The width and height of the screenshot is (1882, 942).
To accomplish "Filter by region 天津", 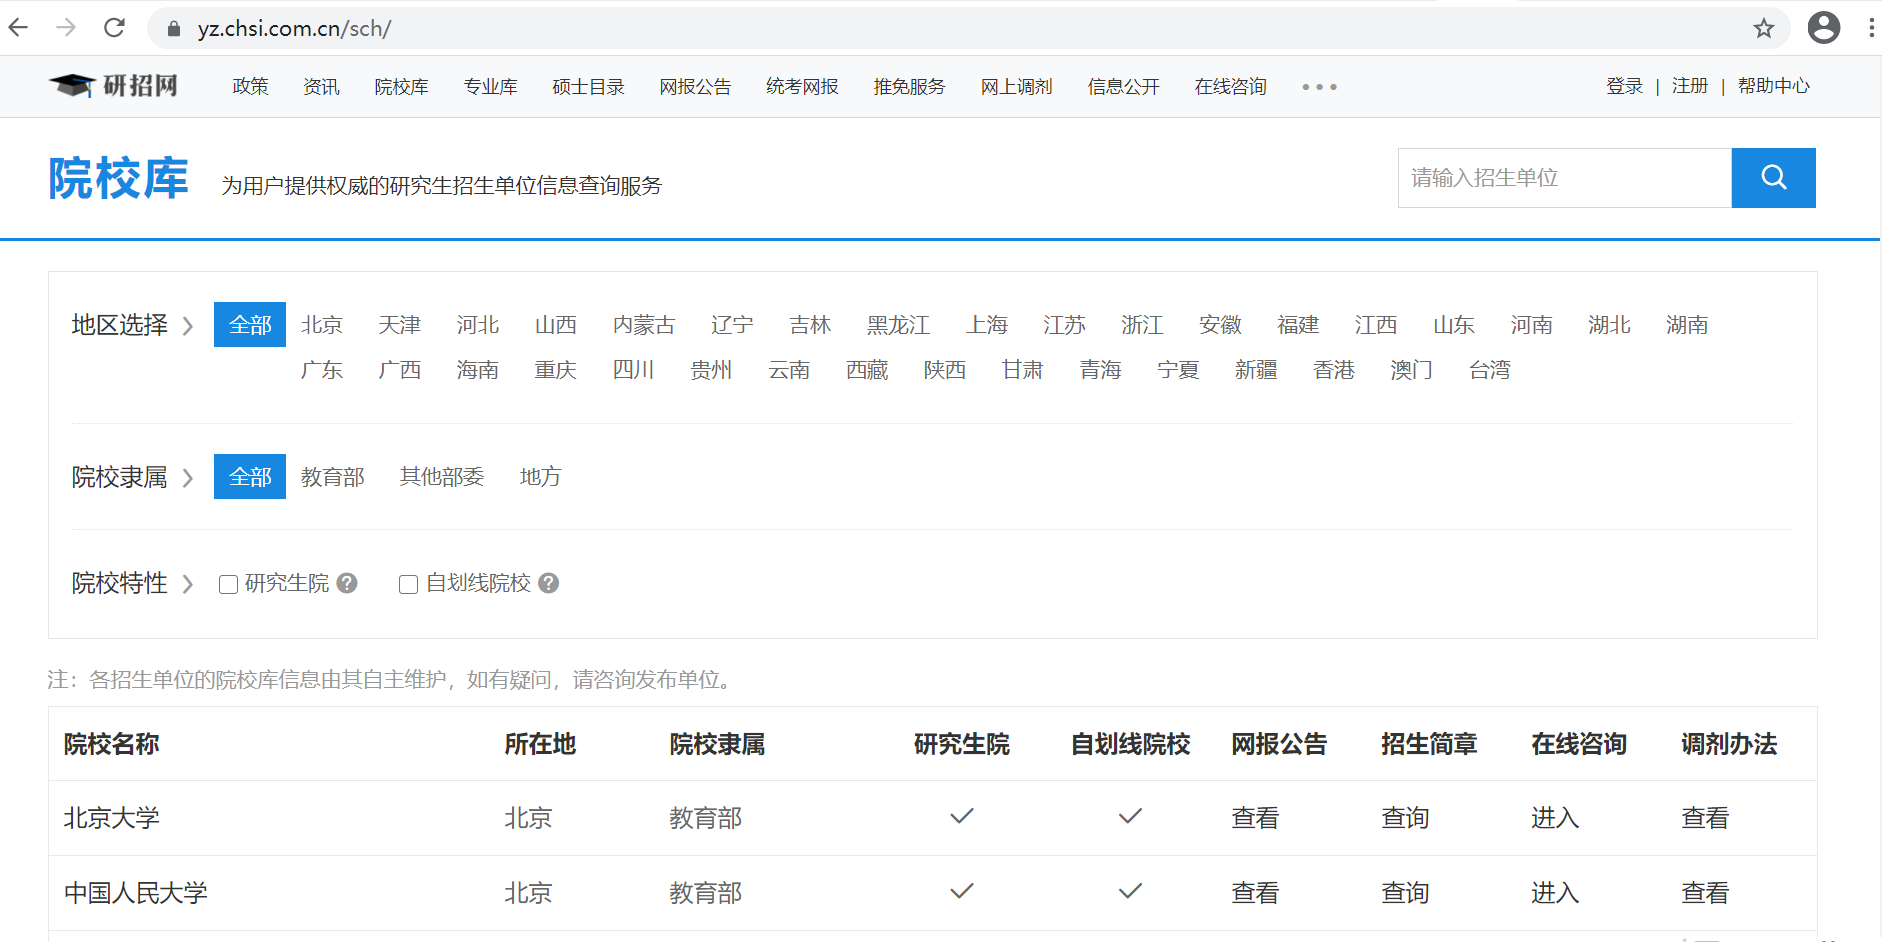I will pyautogui.click(x=400, y=325).
